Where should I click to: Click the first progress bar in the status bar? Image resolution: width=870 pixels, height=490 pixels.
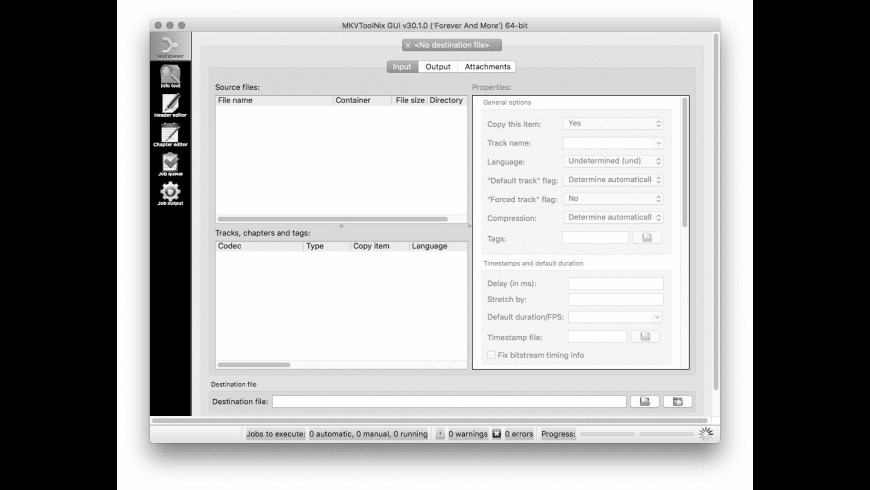tap(608, 434)
